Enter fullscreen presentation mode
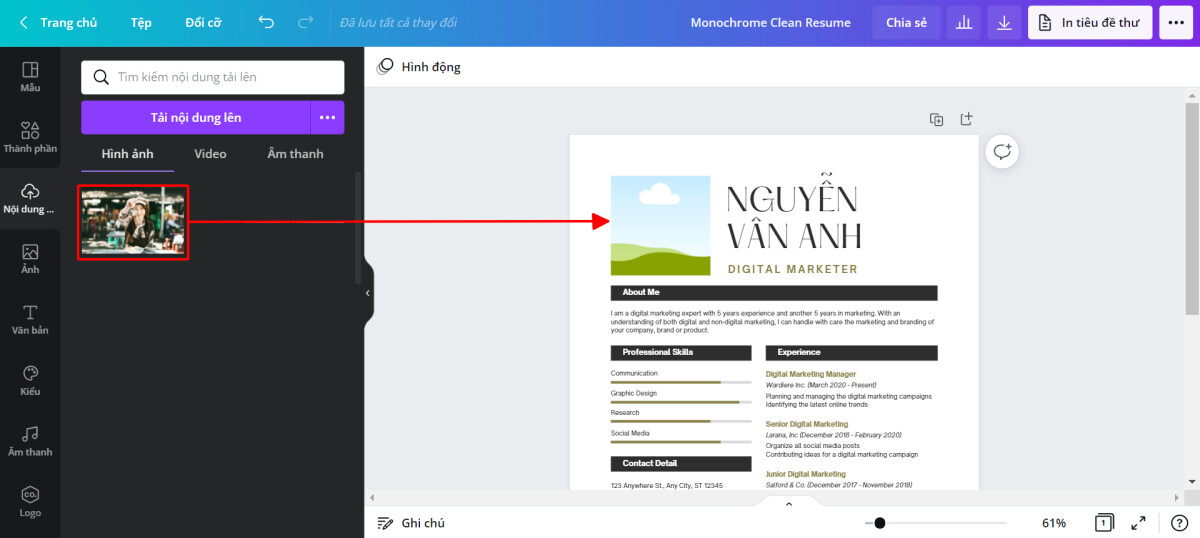Image resolution: width=1200 pixels, height=538 pixels. [1139, 523]
